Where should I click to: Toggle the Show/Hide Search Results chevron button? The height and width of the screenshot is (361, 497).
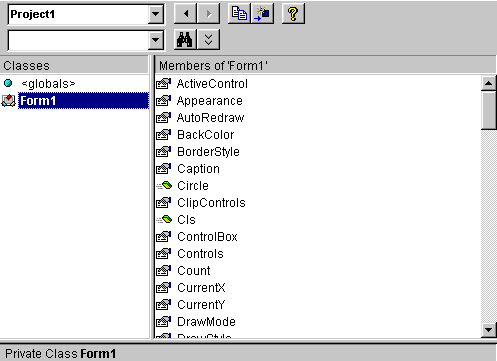[x=209, y=39]
